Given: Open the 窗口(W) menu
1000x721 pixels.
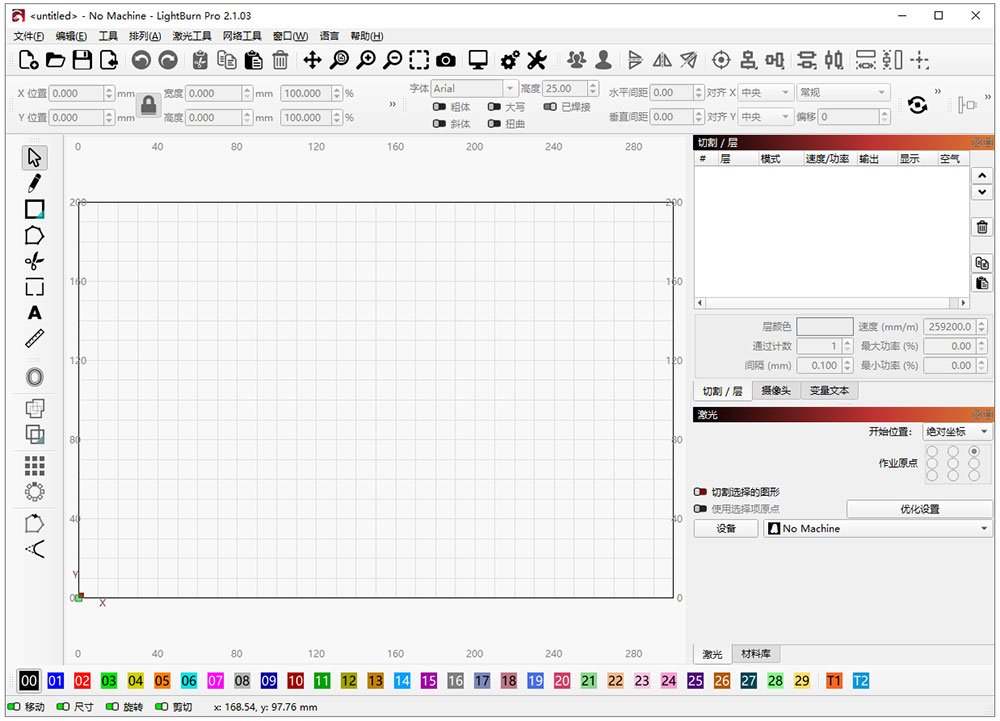Looking at the screenshot, I should click(290, 36).
